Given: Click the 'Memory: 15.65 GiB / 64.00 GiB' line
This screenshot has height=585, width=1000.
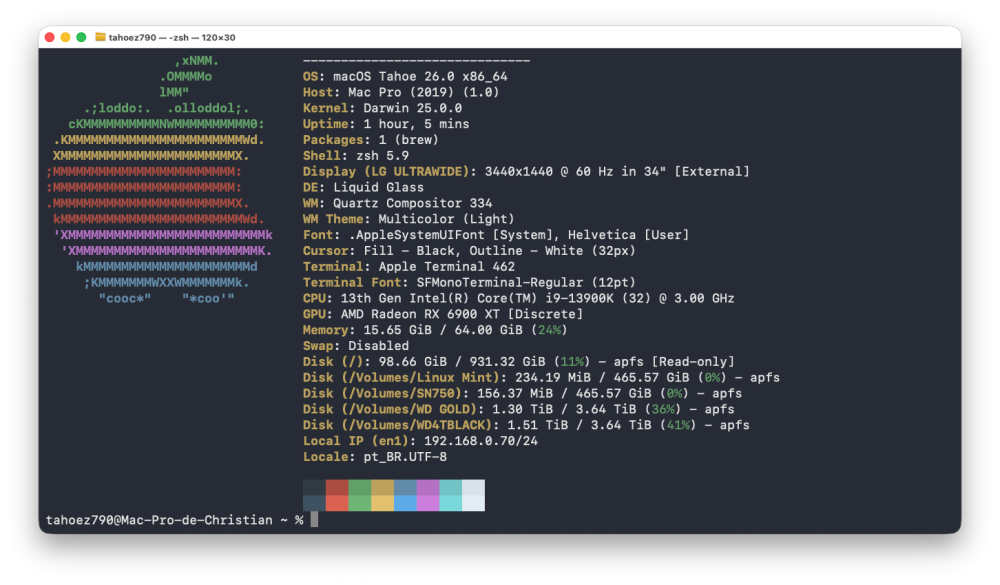Looking at the screenshot, I should (435, 330).
